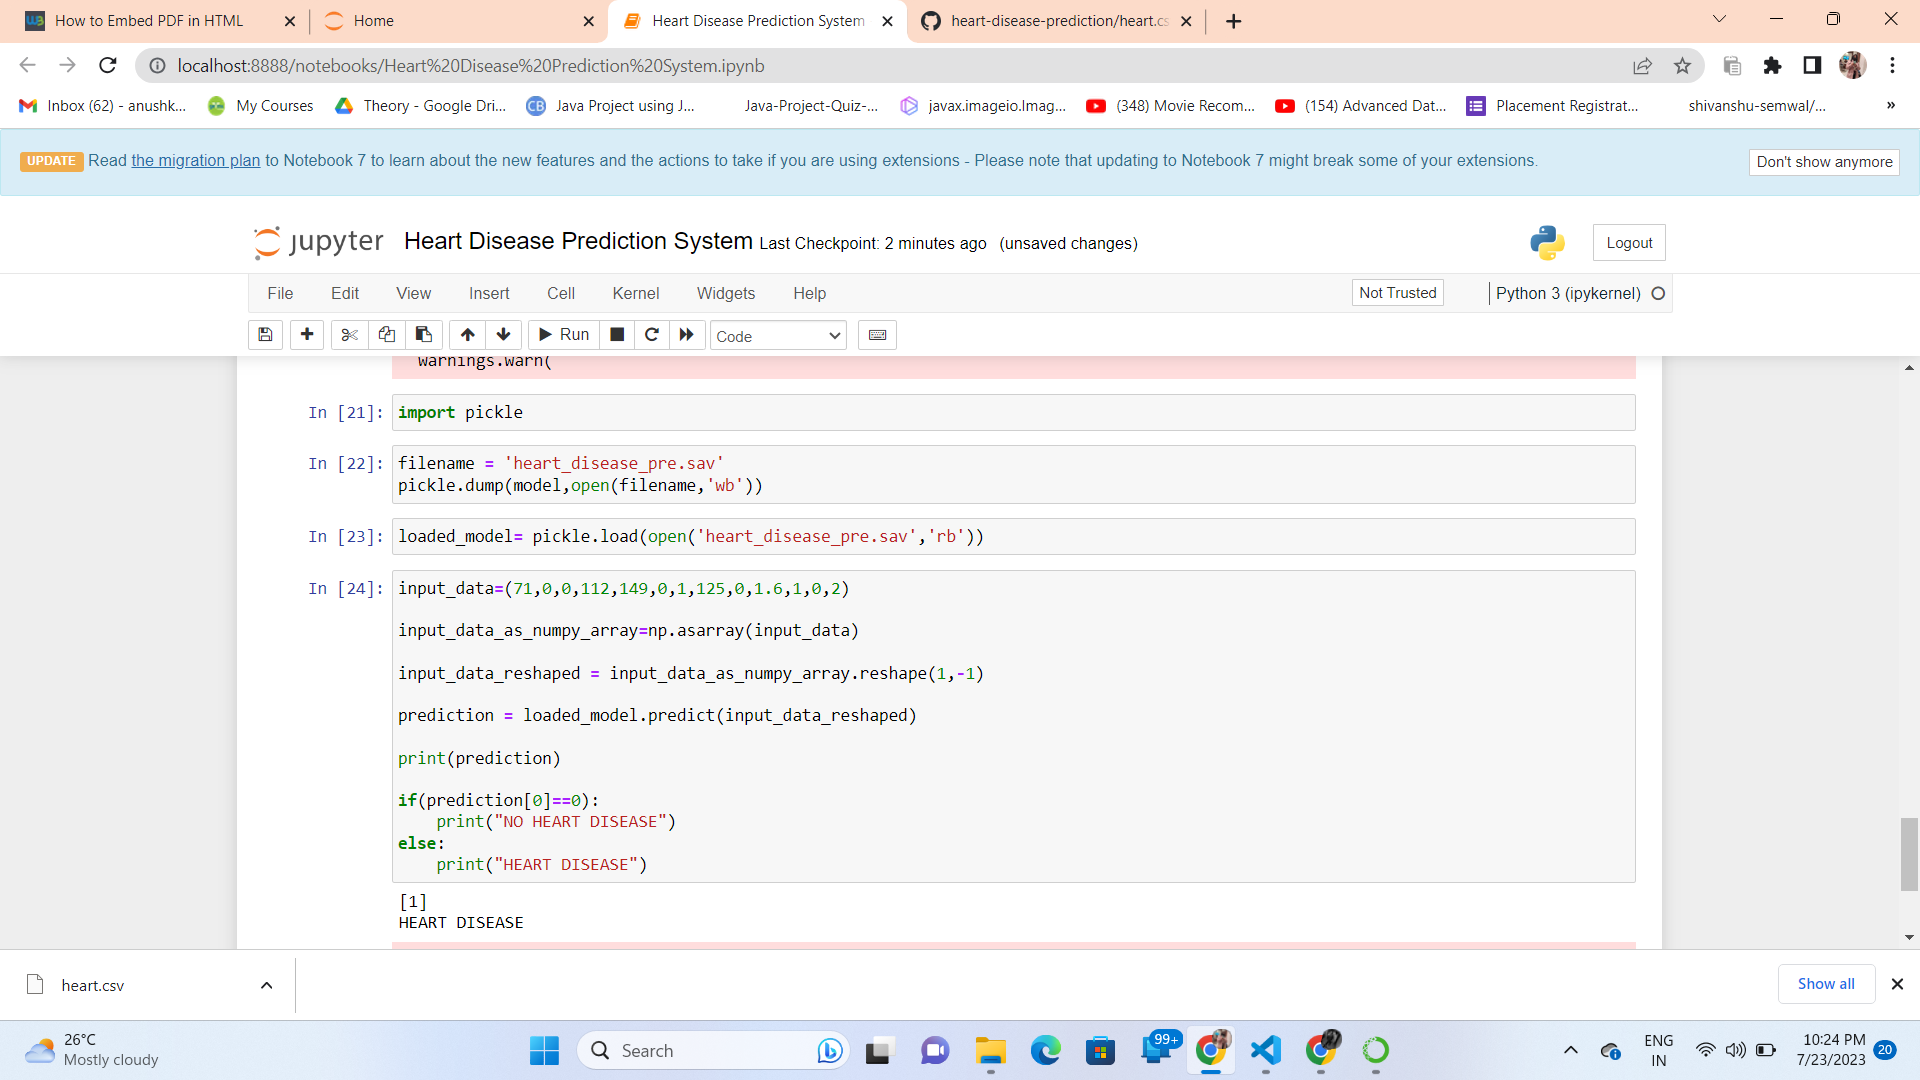The image size is (1920, 1080).
Task: Expand heart.csv download options chevron
Action: [x=266, y=985]
